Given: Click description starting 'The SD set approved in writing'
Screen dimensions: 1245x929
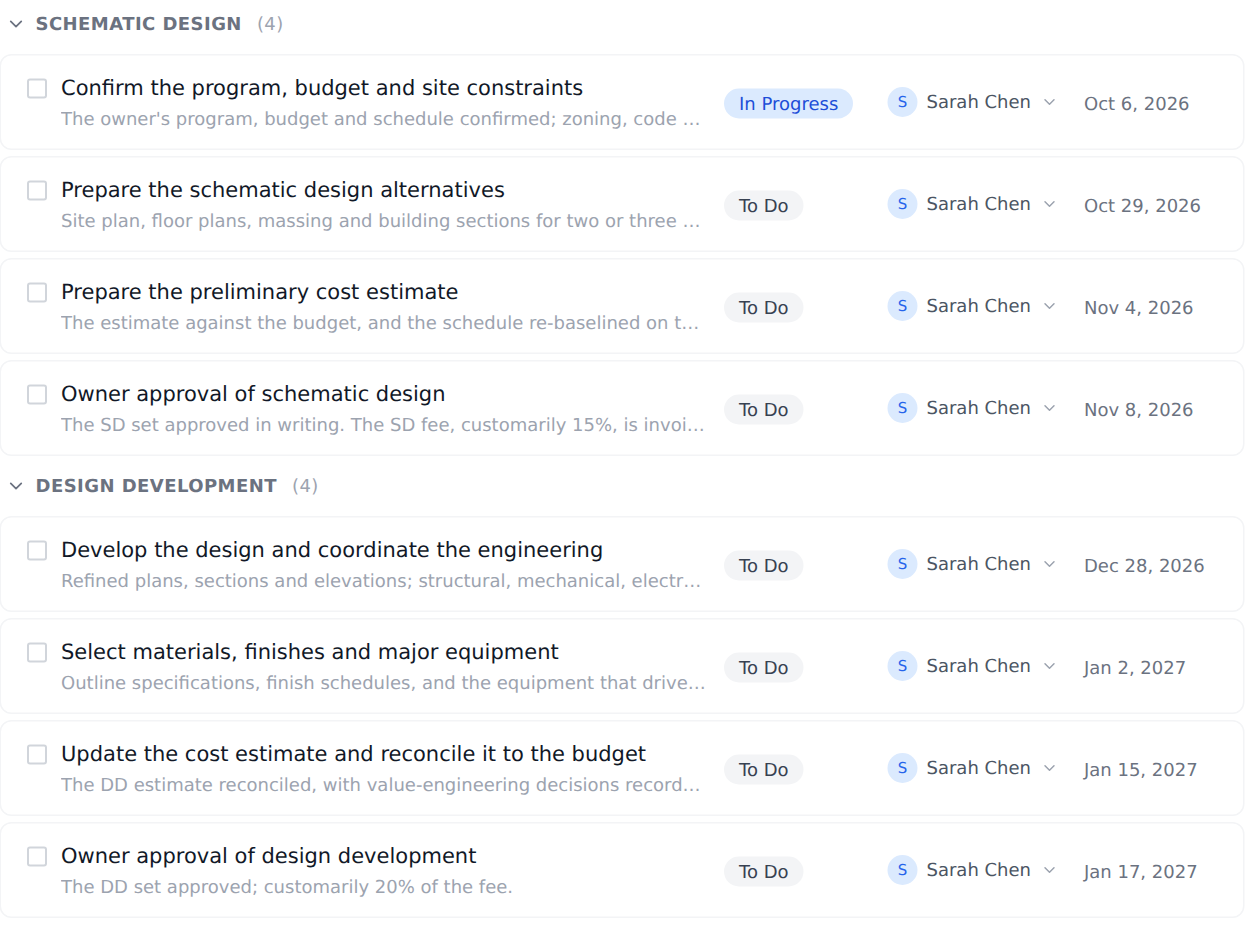Looking at the screenshot, I should point(383,425).
